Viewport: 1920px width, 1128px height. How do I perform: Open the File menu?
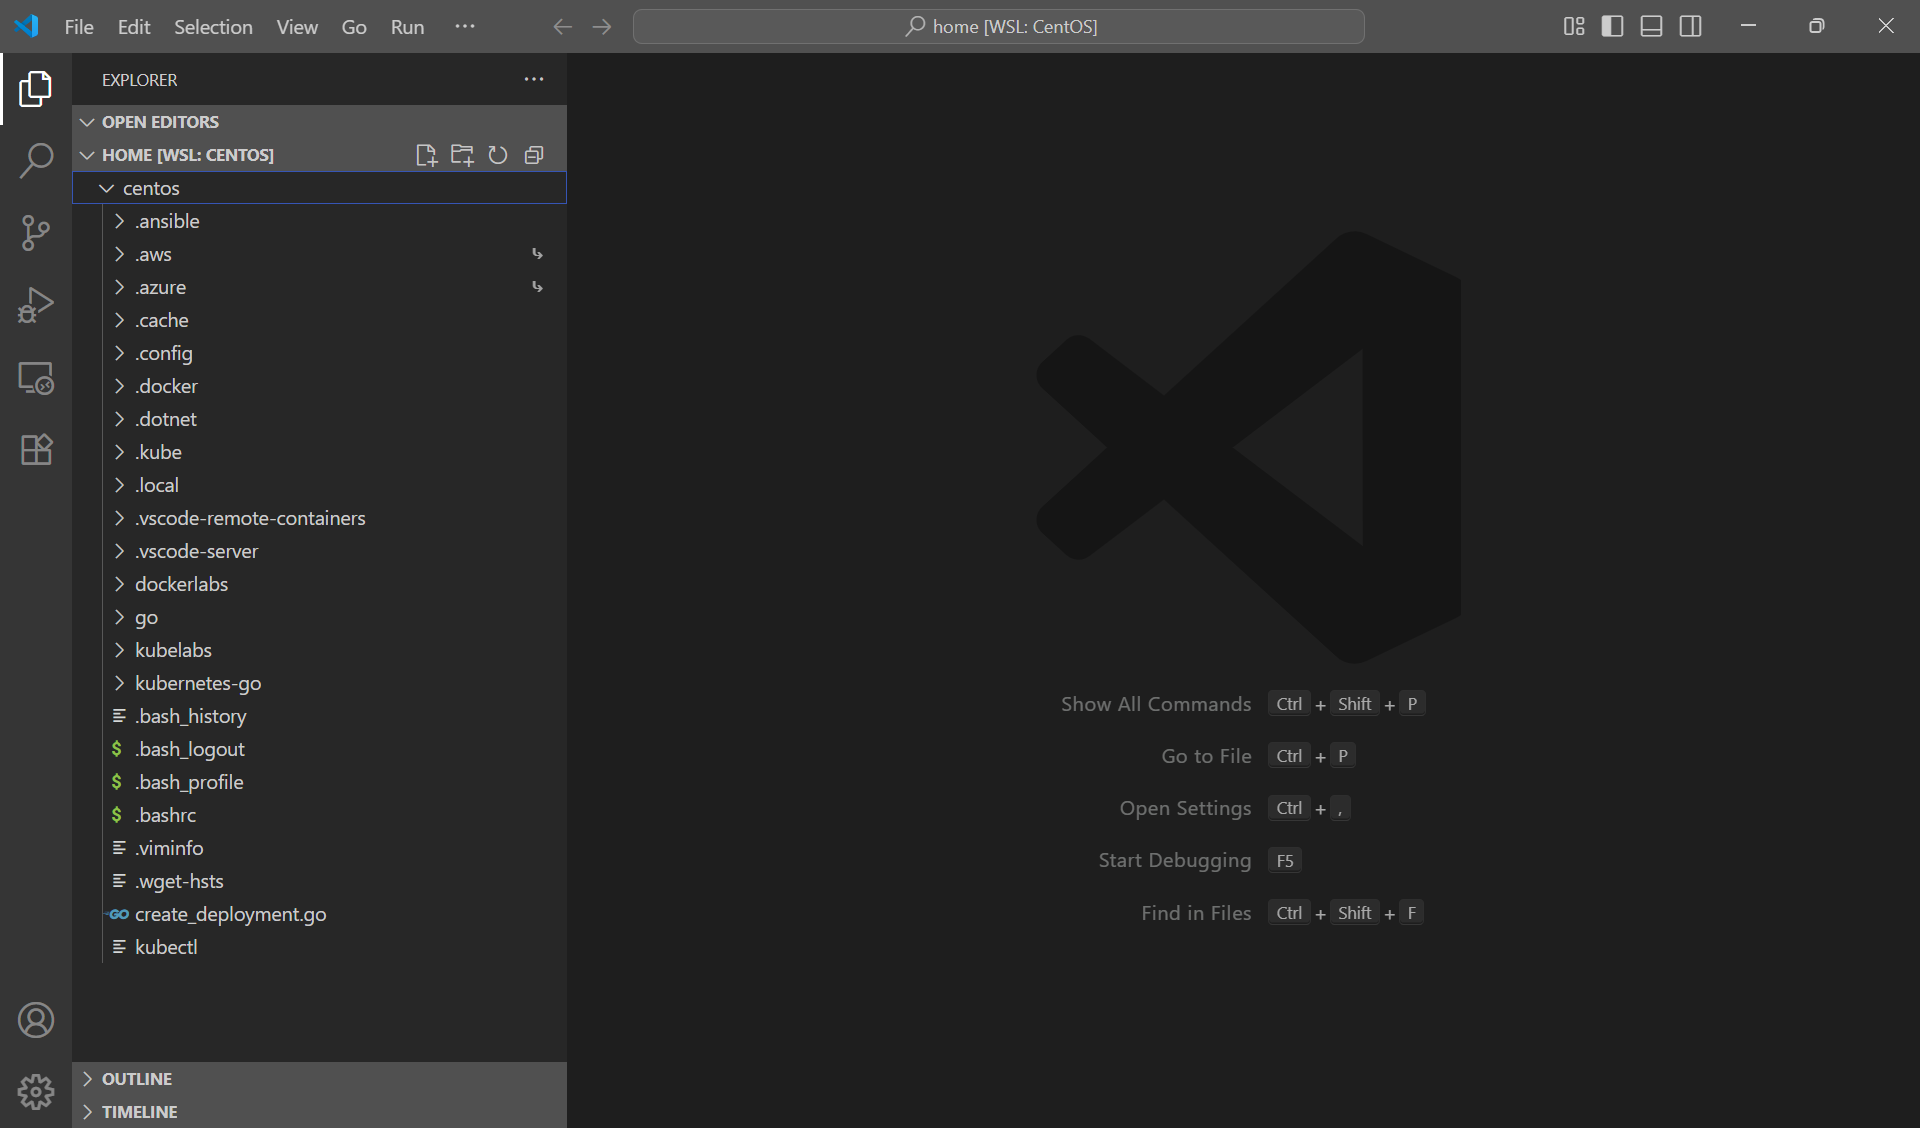[x=79, y=27]
